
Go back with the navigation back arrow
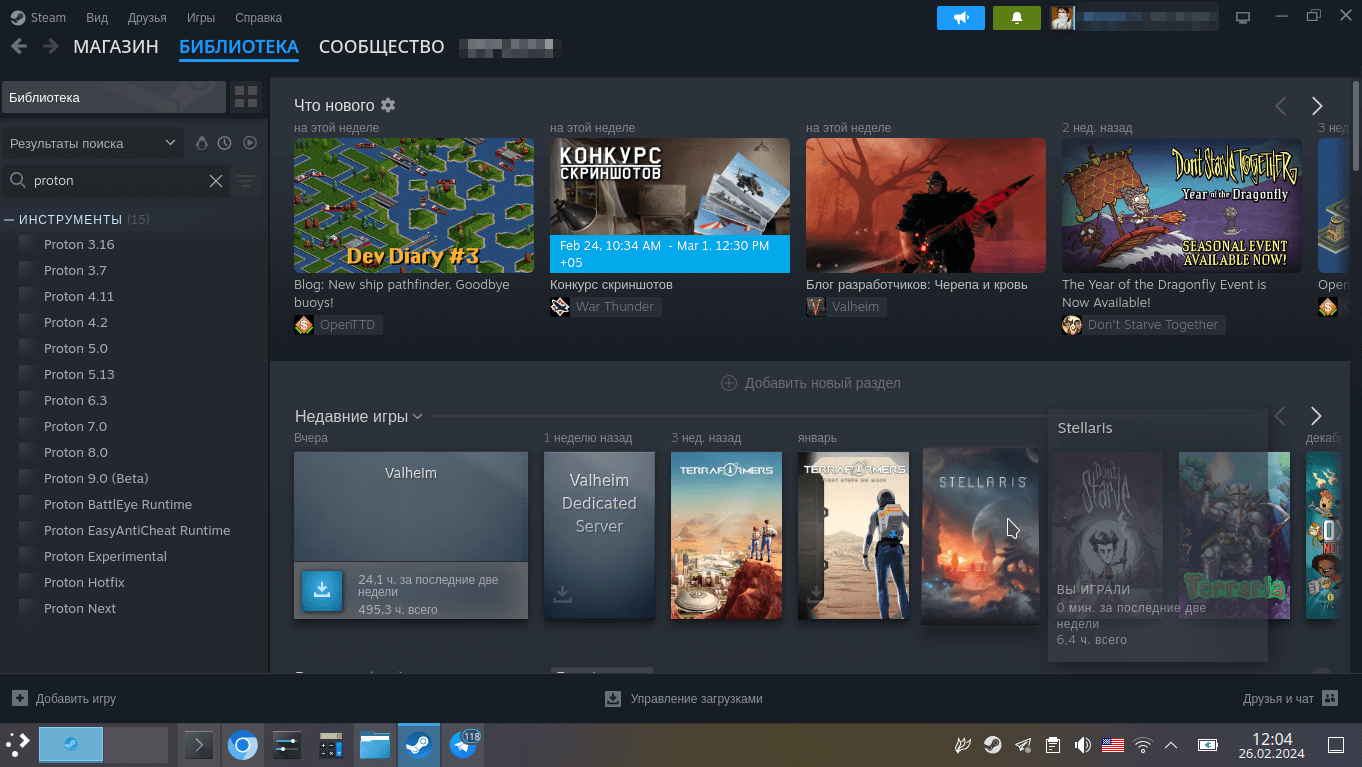click(x=18, y=47)
